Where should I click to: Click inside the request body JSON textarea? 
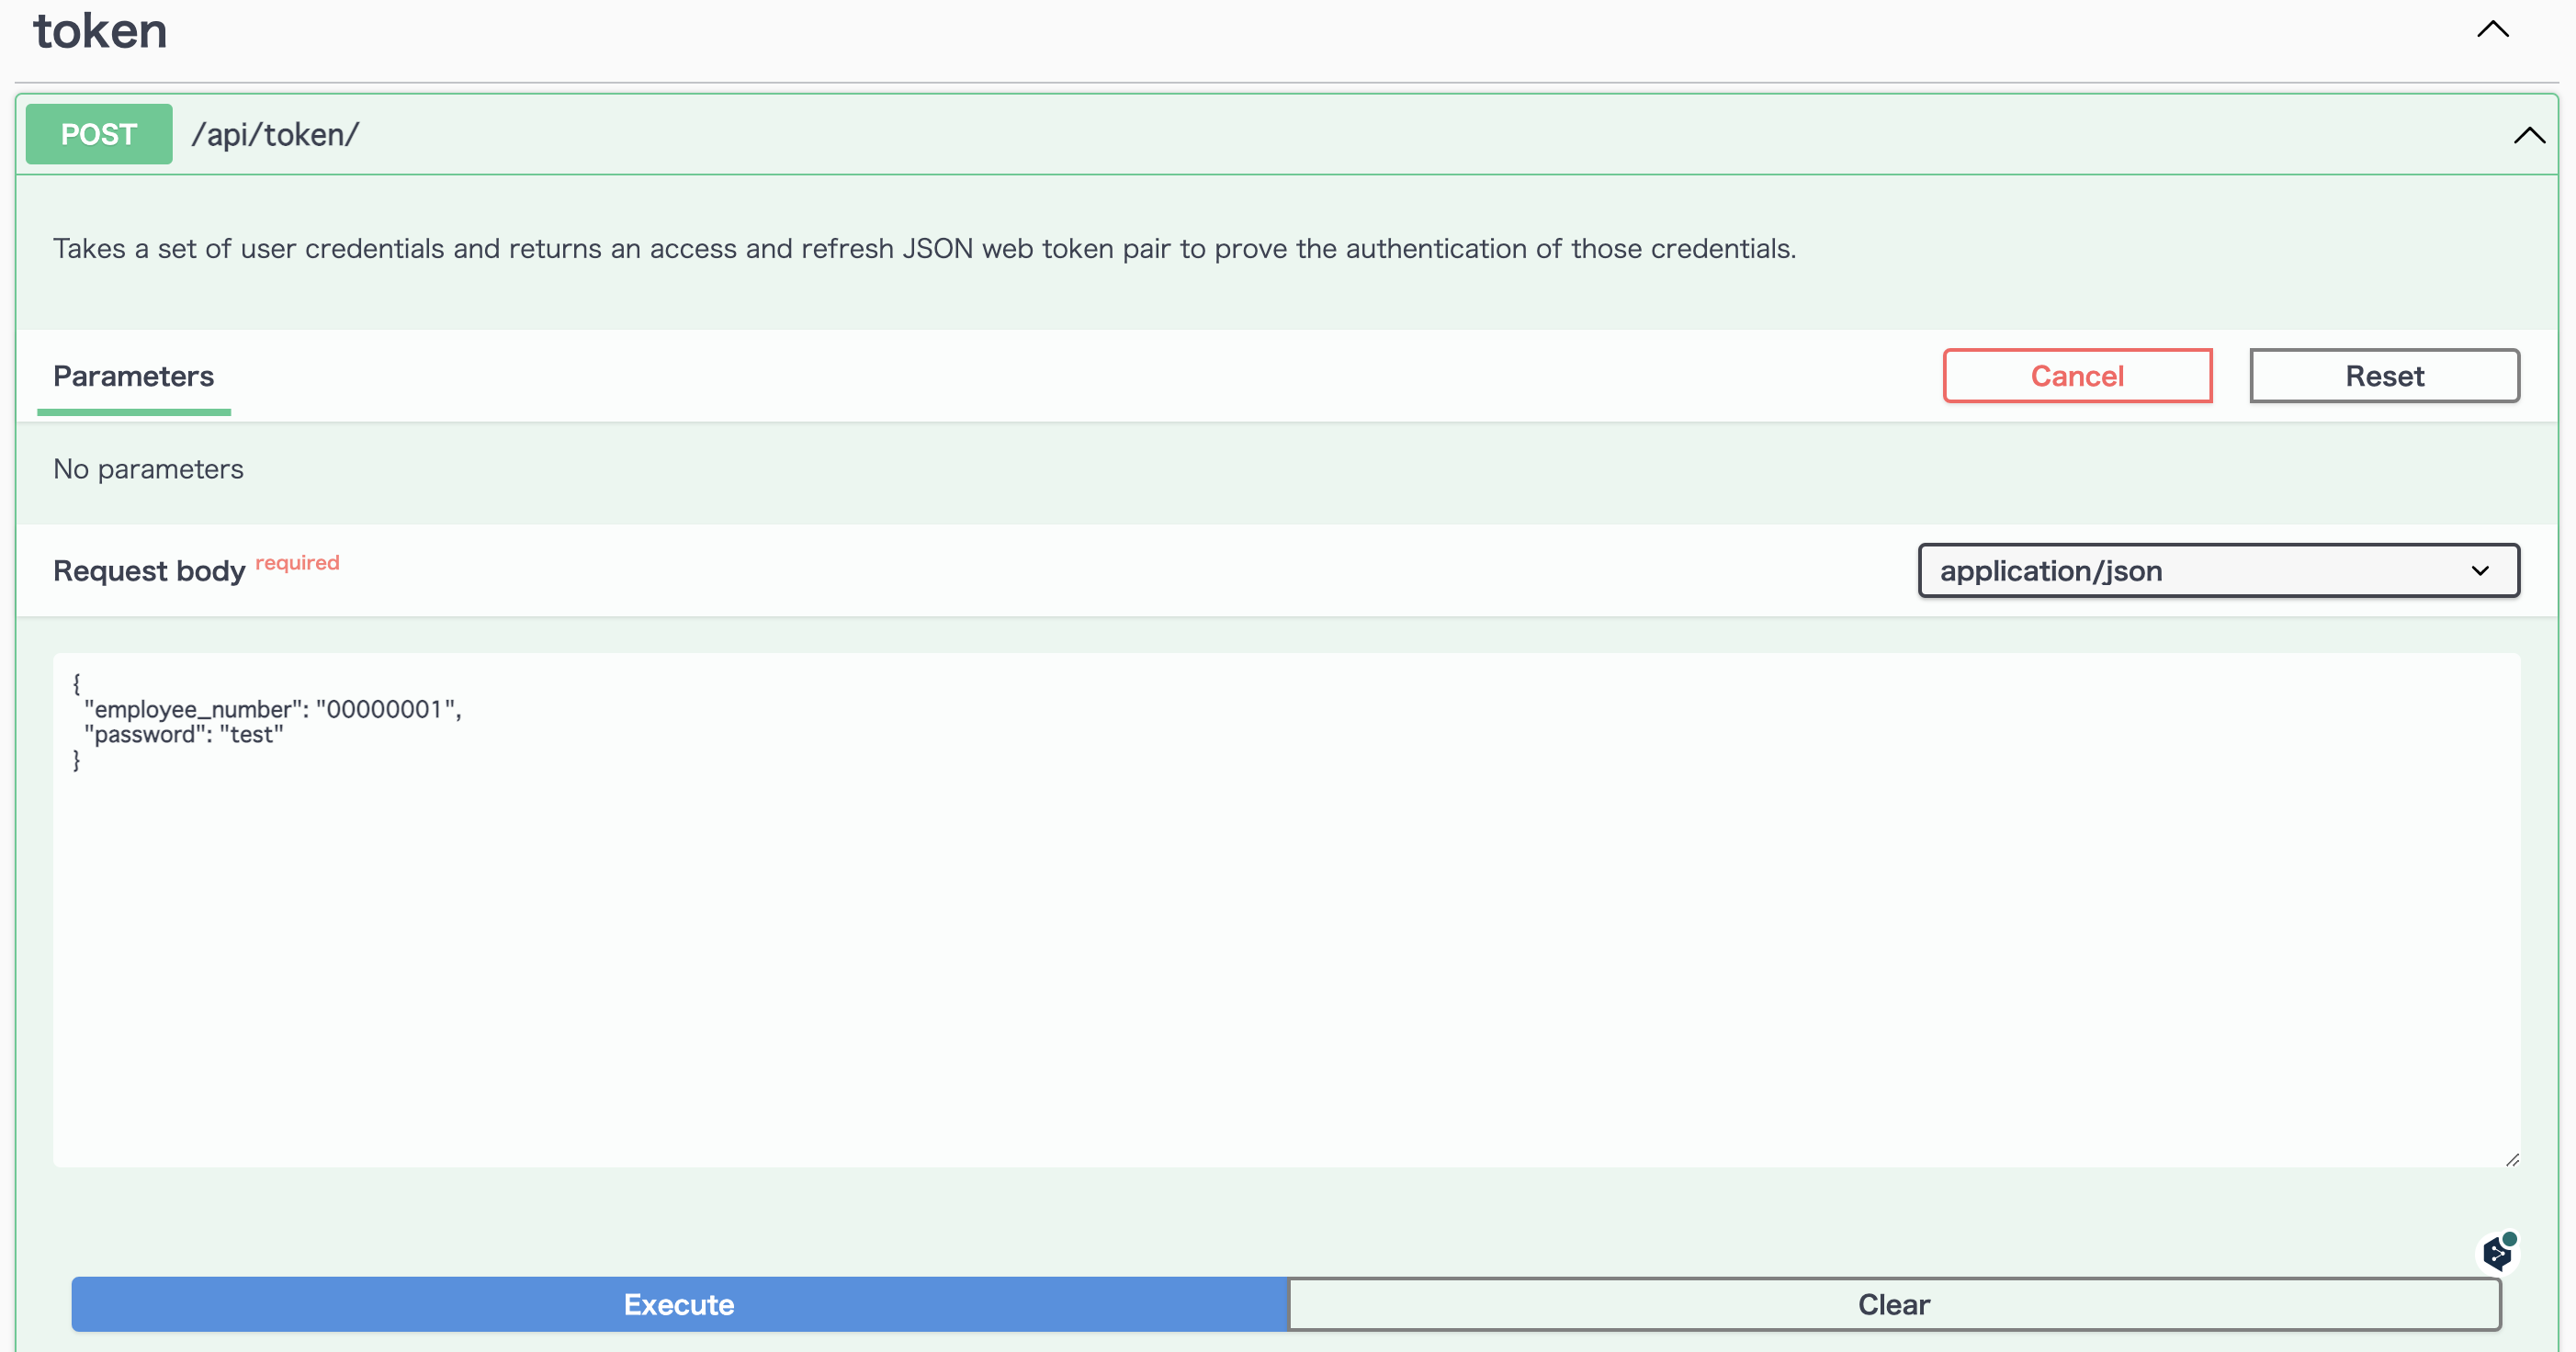(1286, 950)
